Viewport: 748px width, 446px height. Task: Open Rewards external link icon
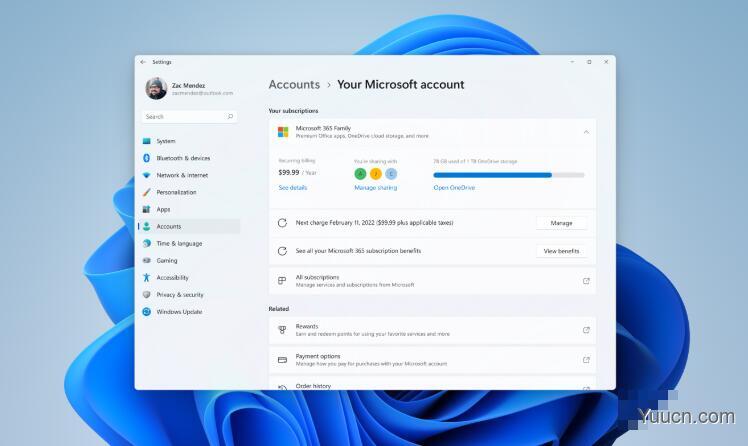pyautogui.click(x=586, y=330)
